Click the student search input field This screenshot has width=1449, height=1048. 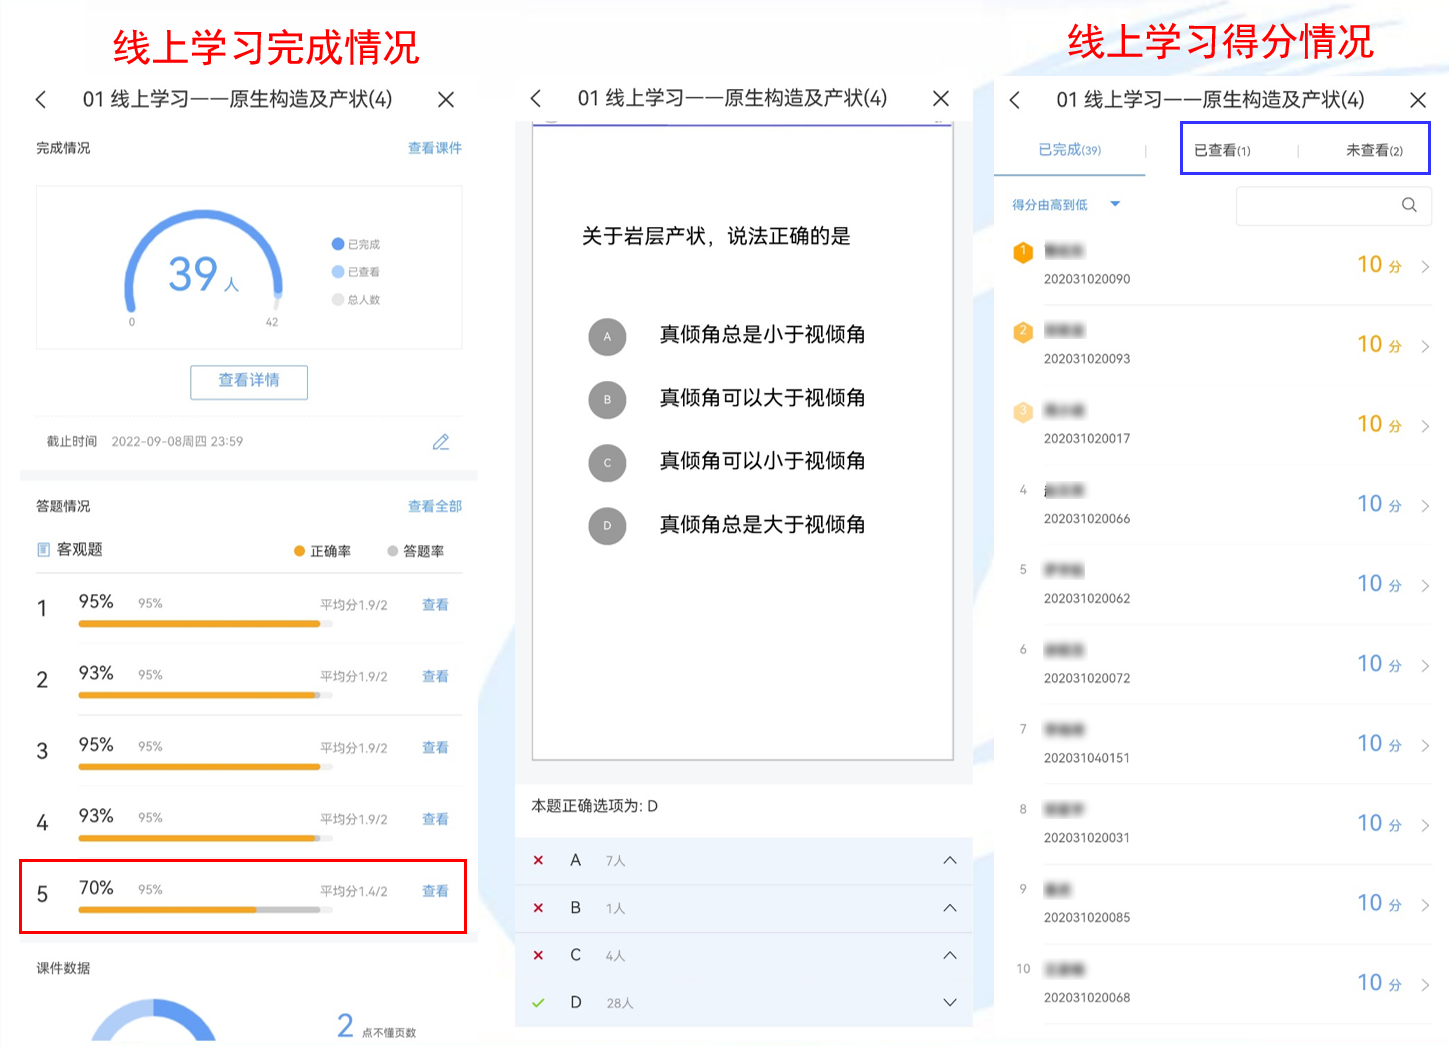tap(1315, 206)
